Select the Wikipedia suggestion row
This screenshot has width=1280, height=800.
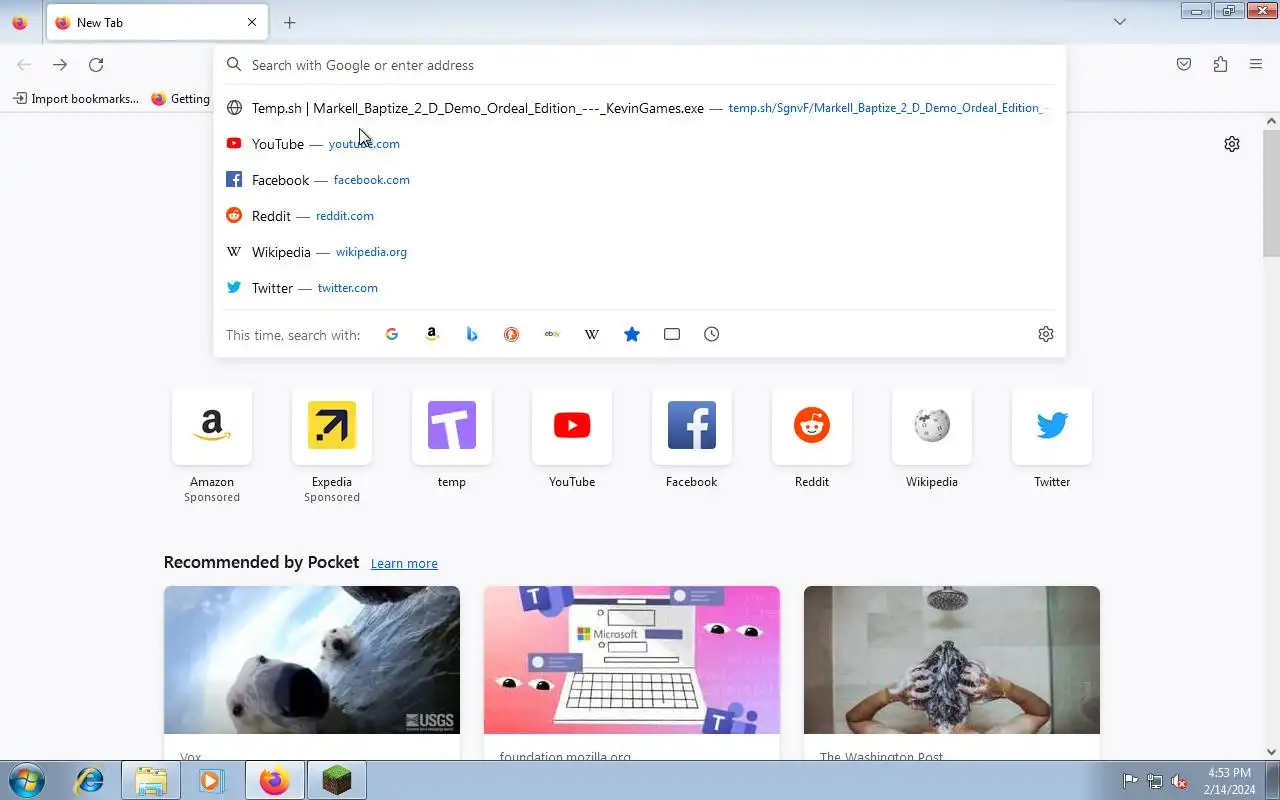pos(640,252)
